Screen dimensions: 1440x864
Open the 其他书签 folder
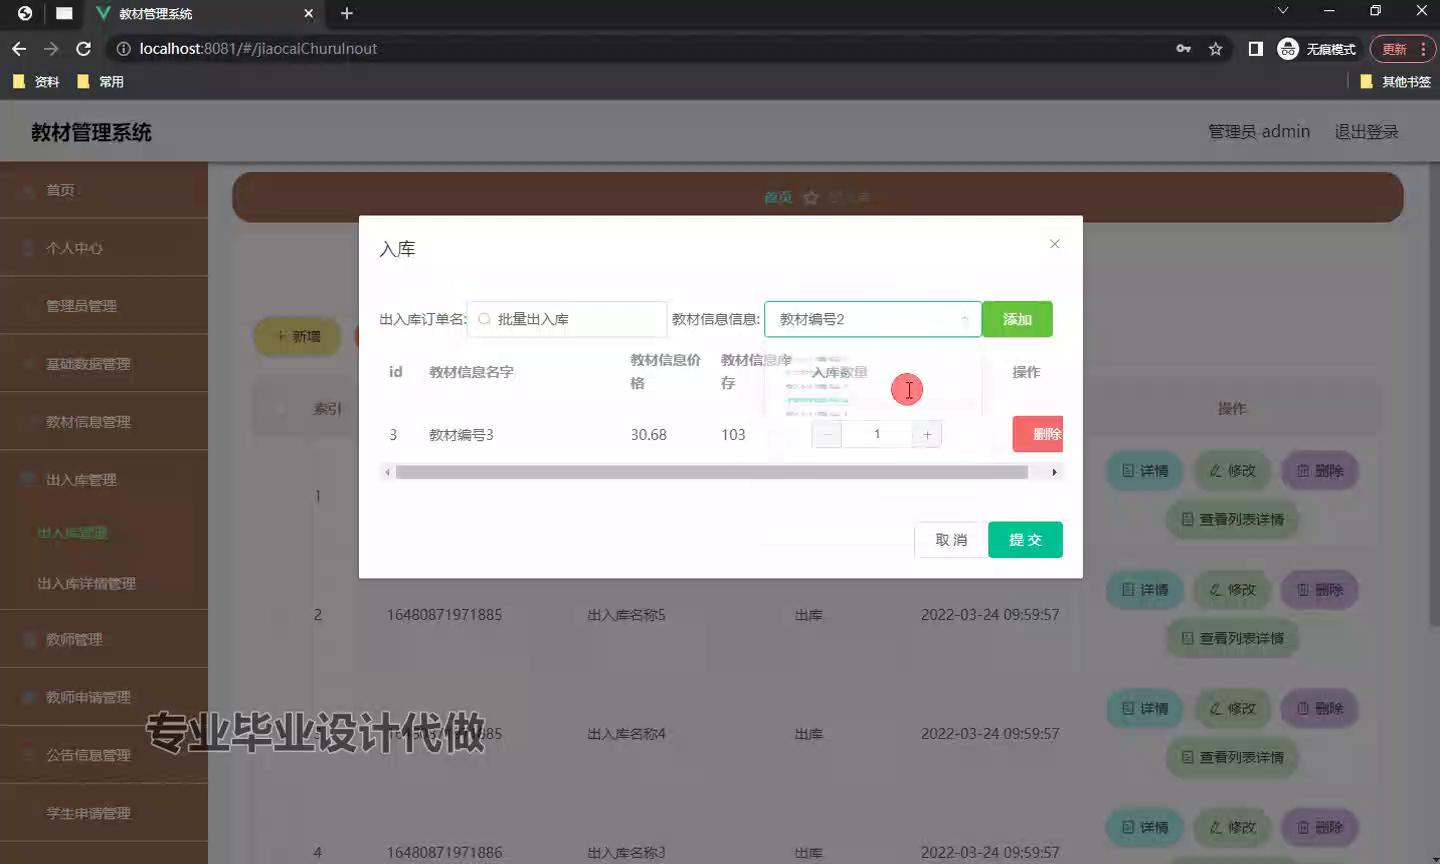[x=1396, y=82]
